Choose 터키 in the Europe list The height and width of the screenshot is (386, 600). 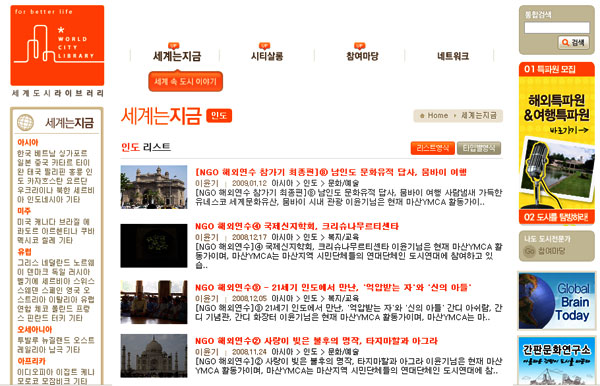coord(57,318)
